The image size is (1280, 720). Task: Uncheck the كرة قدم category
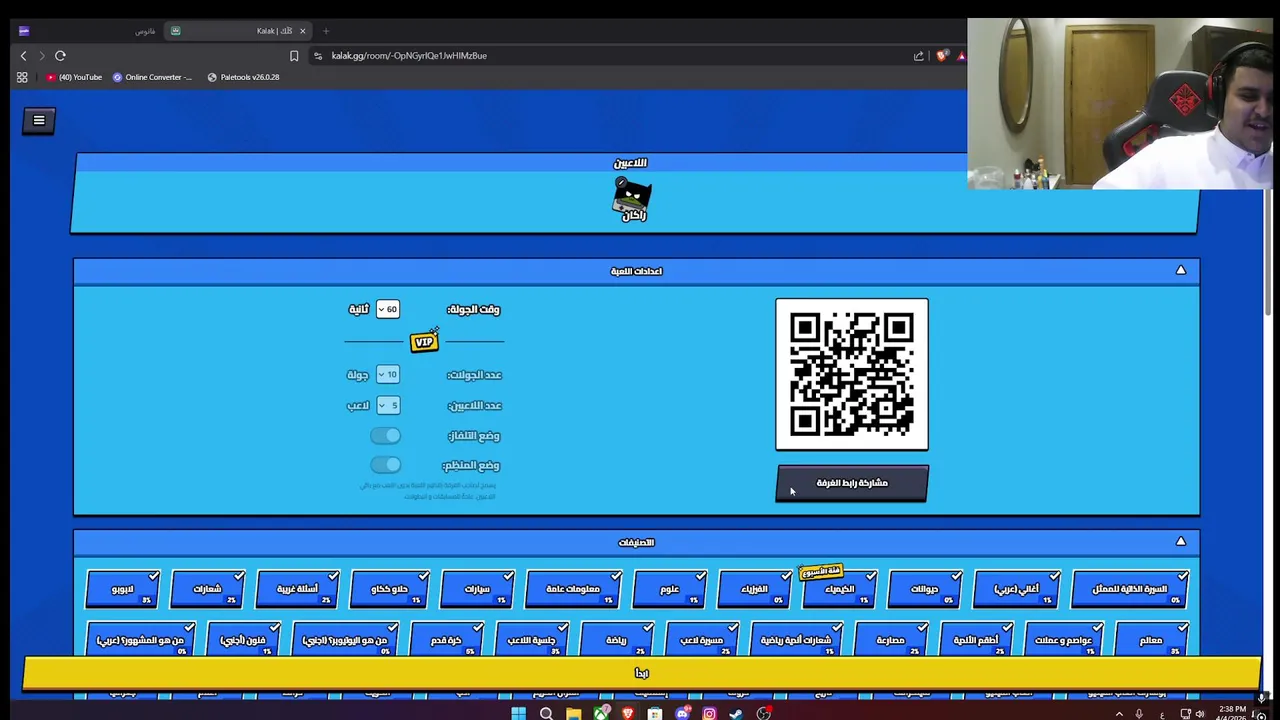pos(447,640)
